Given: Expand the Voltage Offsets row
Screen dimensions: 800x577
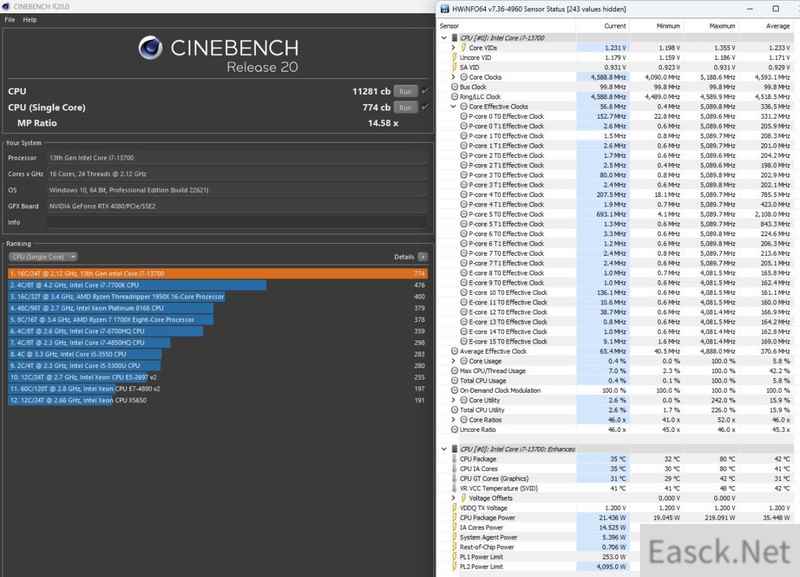Looking at the screenshot, I should pyautogui.click(x=453, y=498).
